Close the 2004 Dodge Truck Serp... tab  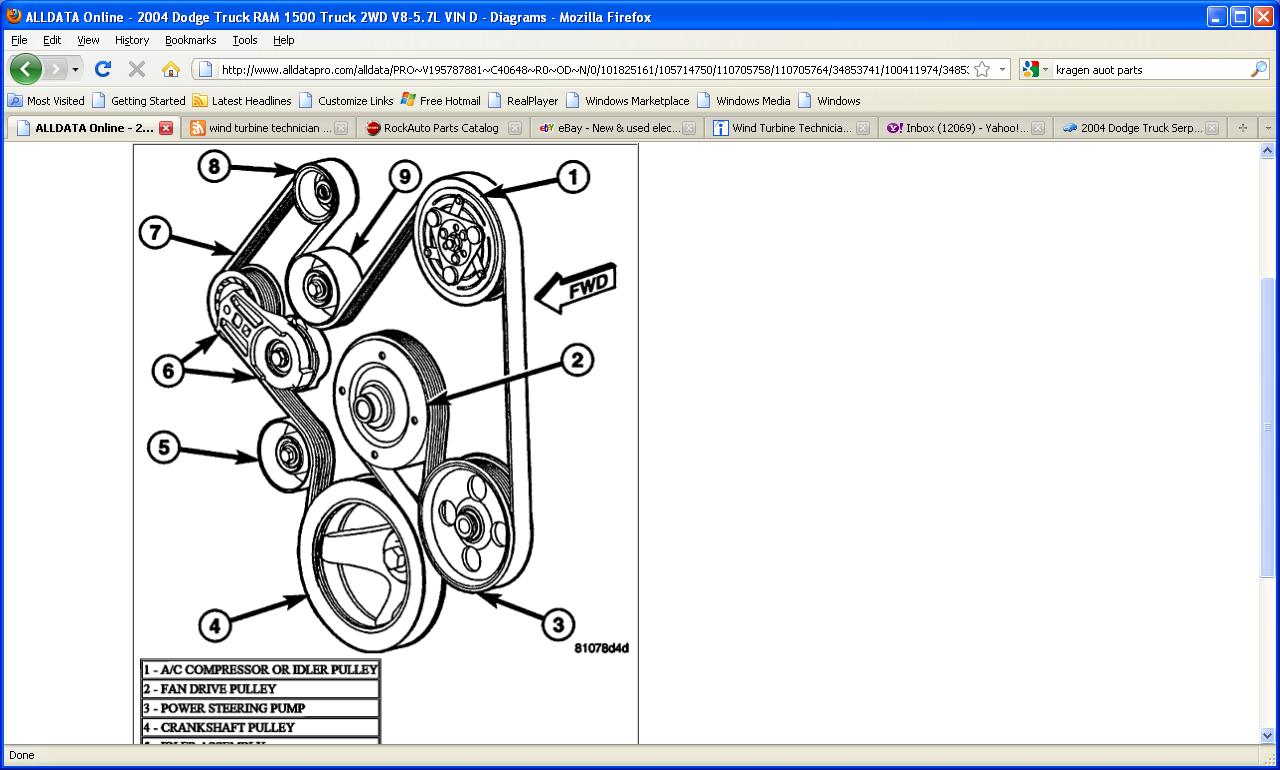click(x=1212, y=128)
